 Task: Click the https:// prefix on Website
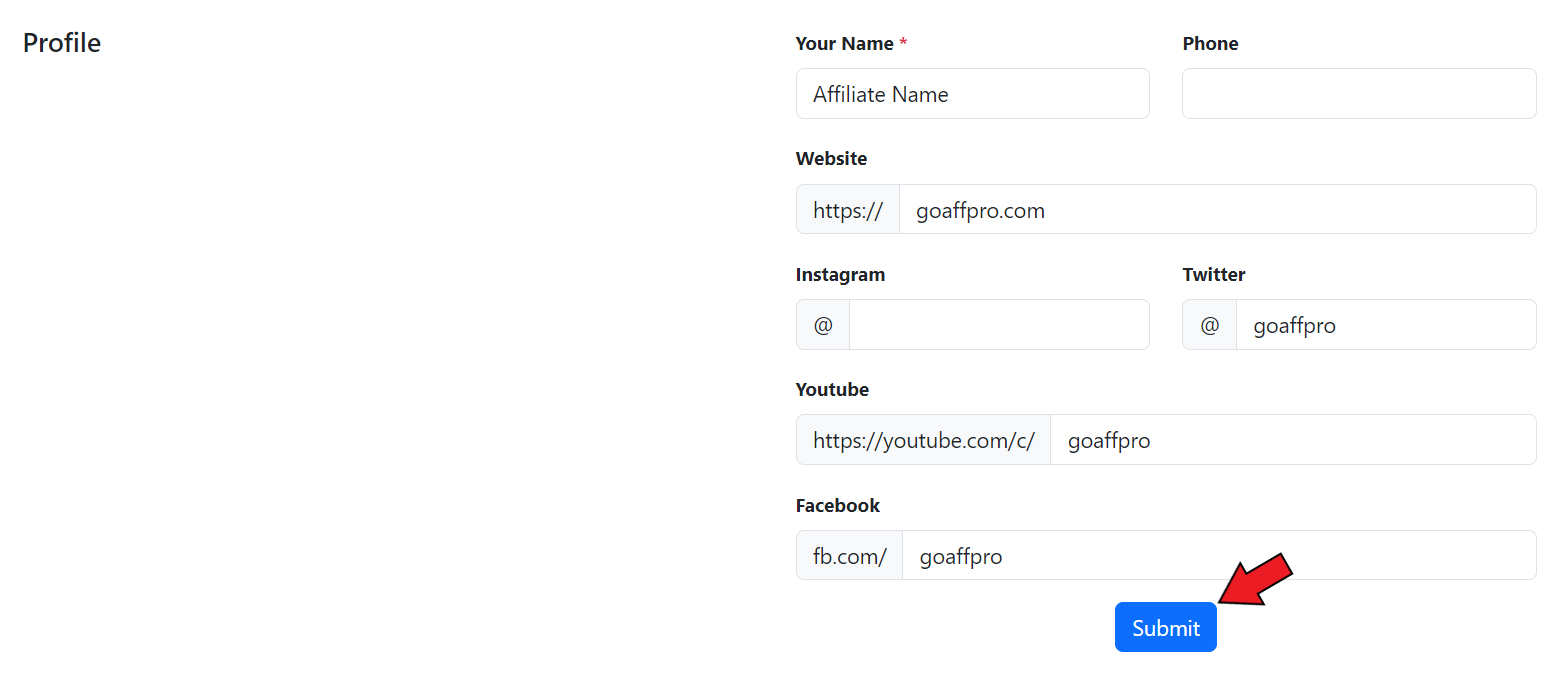(x=848, y=210)
